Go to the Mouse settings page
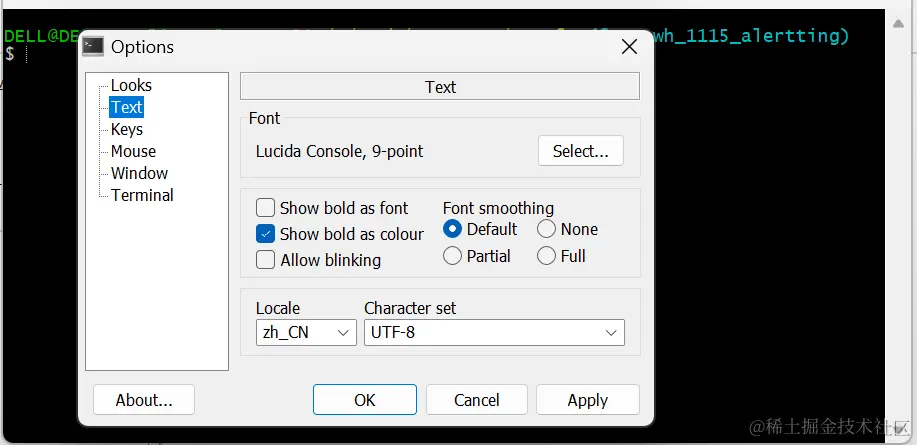 (x=133, y=151)
